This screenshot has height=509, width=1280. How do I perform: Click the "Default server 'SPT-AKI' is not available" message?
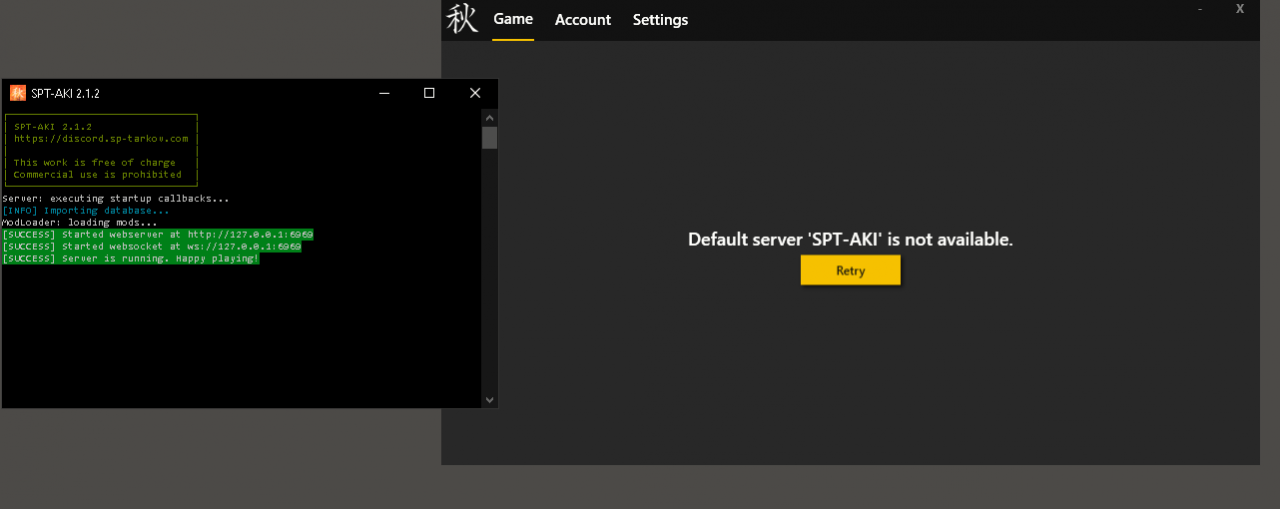[850, 240]
